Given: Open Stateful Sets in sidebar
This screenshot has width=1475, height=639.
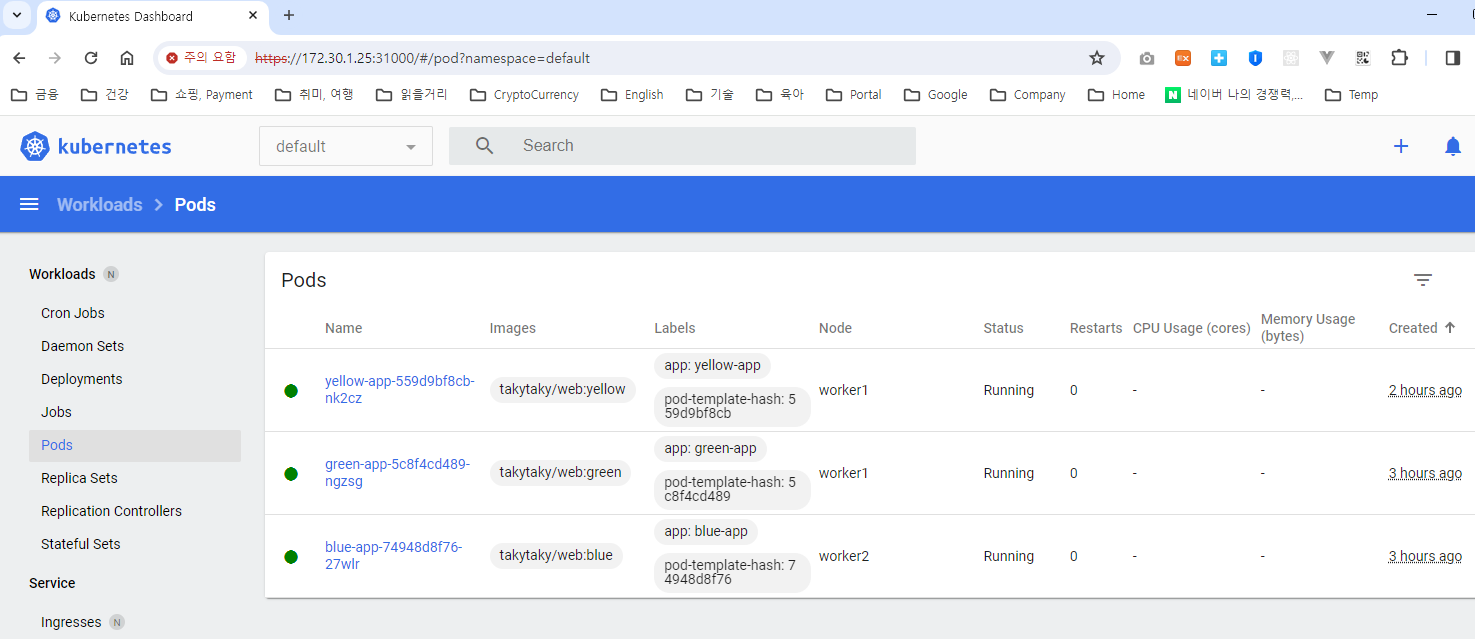Looking at the screenshot, I should coord(80,544).
